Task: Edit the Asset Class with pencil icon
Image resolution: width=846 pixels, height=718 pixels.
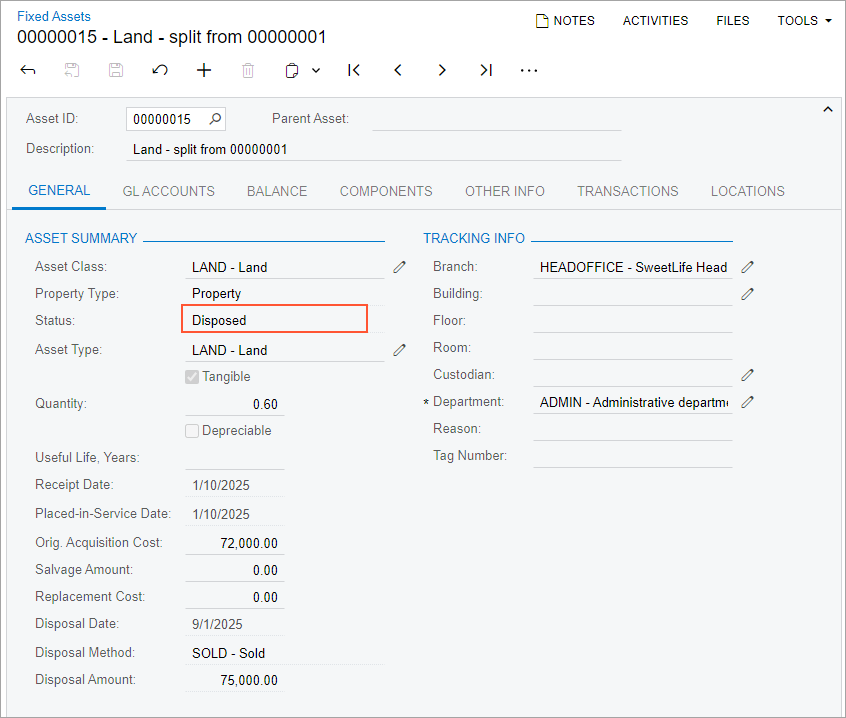Action: click(x=400, y=267)
